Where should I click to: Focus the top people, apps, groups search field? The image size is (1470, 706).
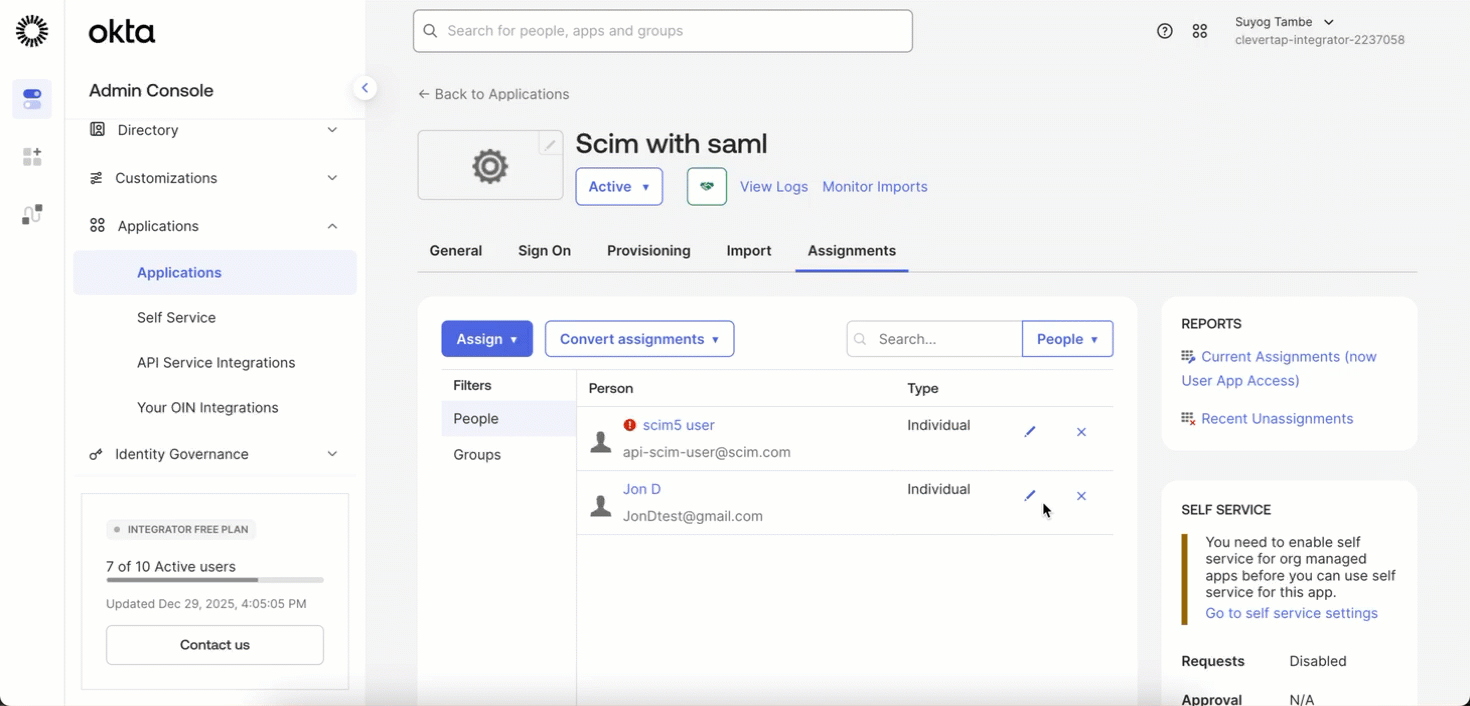point(663,31)
